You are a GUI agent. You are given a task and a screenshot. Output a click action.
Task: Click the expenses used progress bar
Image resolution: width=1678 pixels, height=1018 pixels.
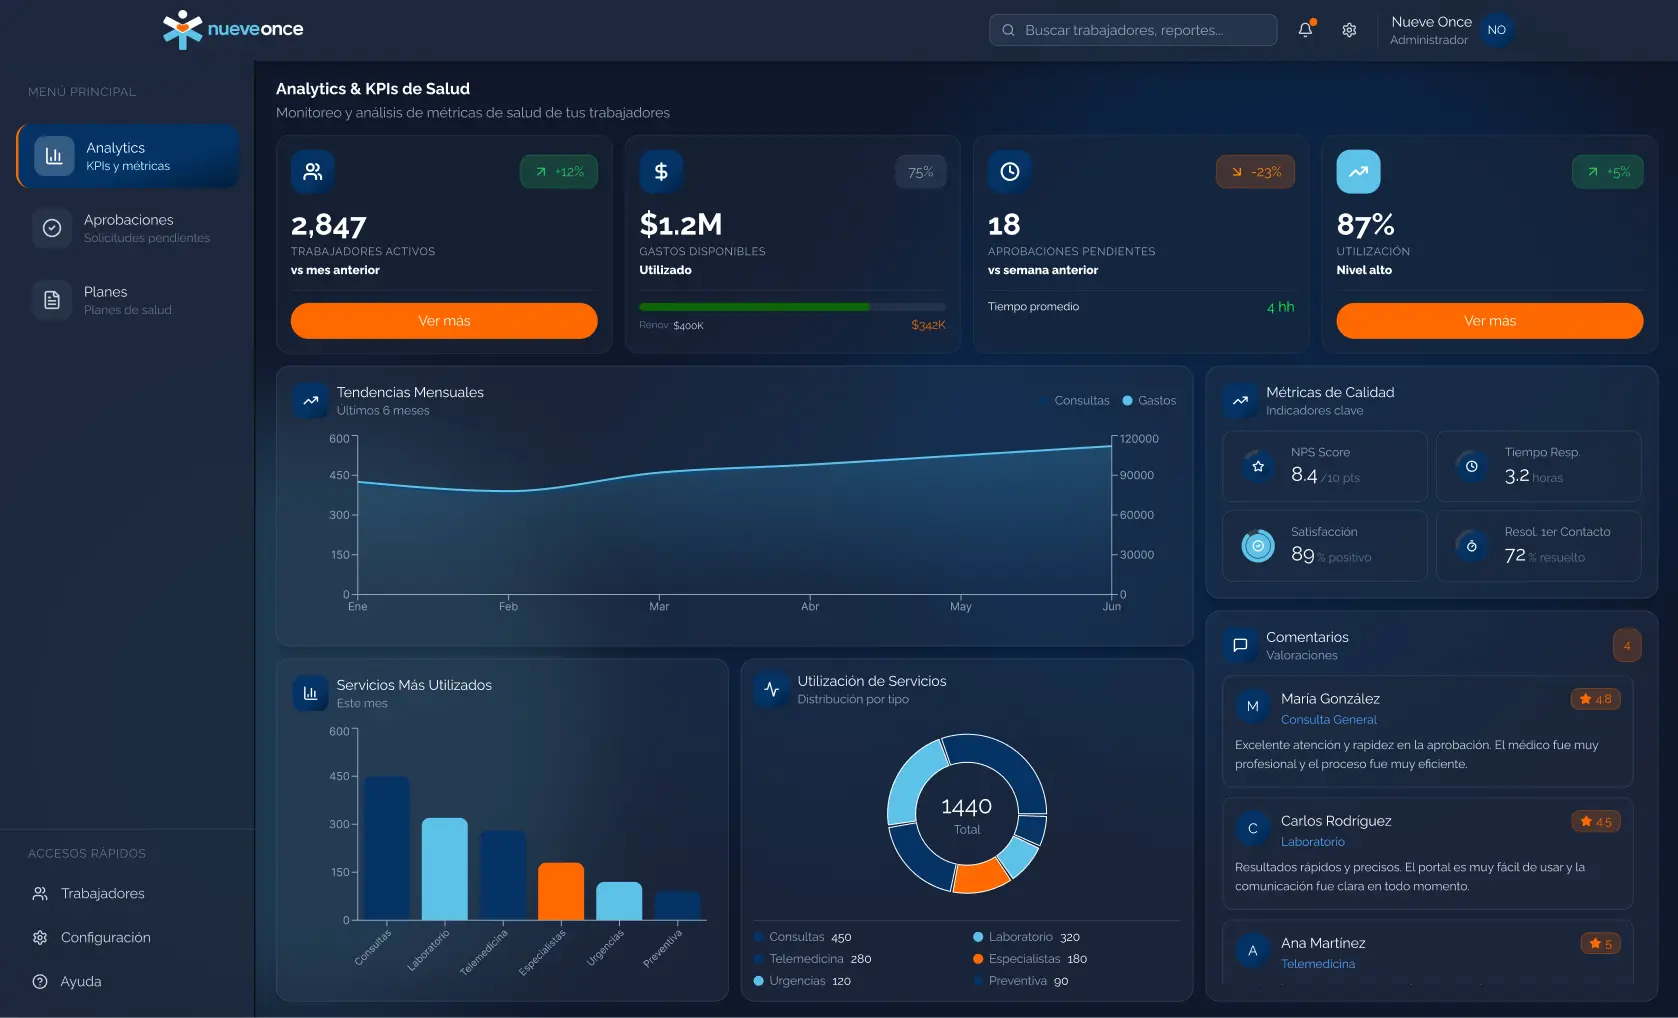point(792,307)
